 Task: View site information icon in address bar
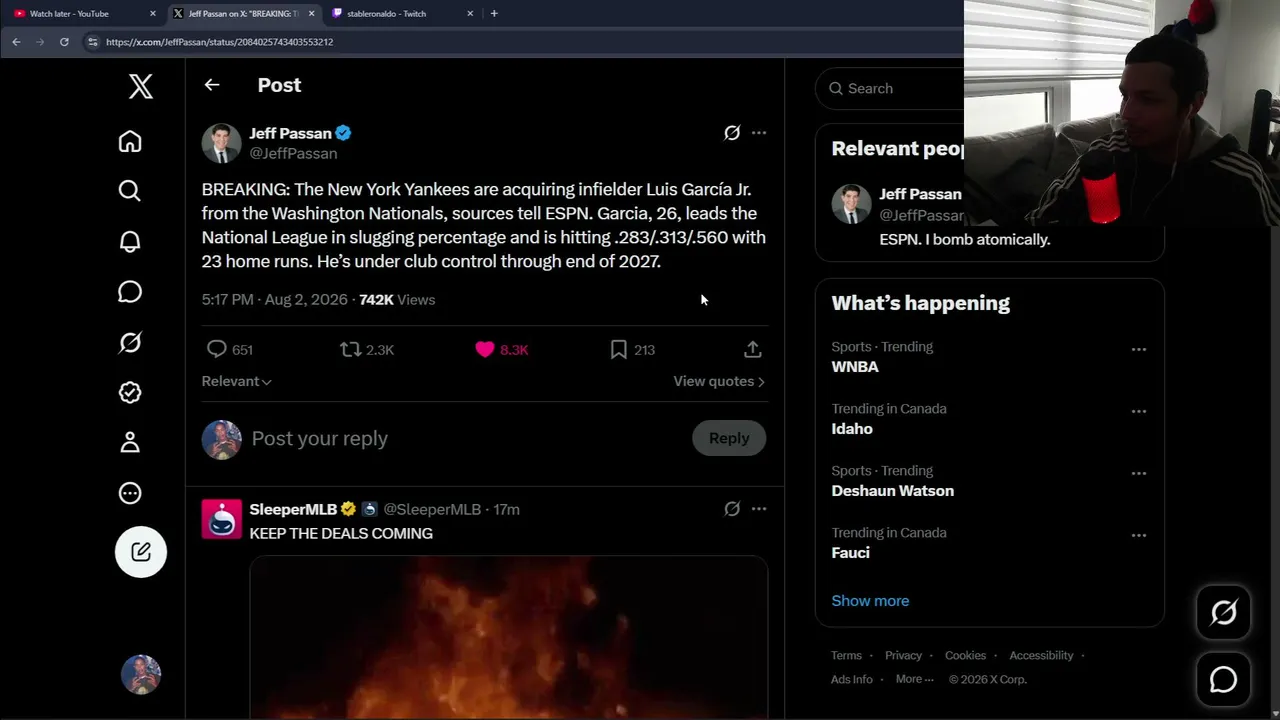pos(93,42)
